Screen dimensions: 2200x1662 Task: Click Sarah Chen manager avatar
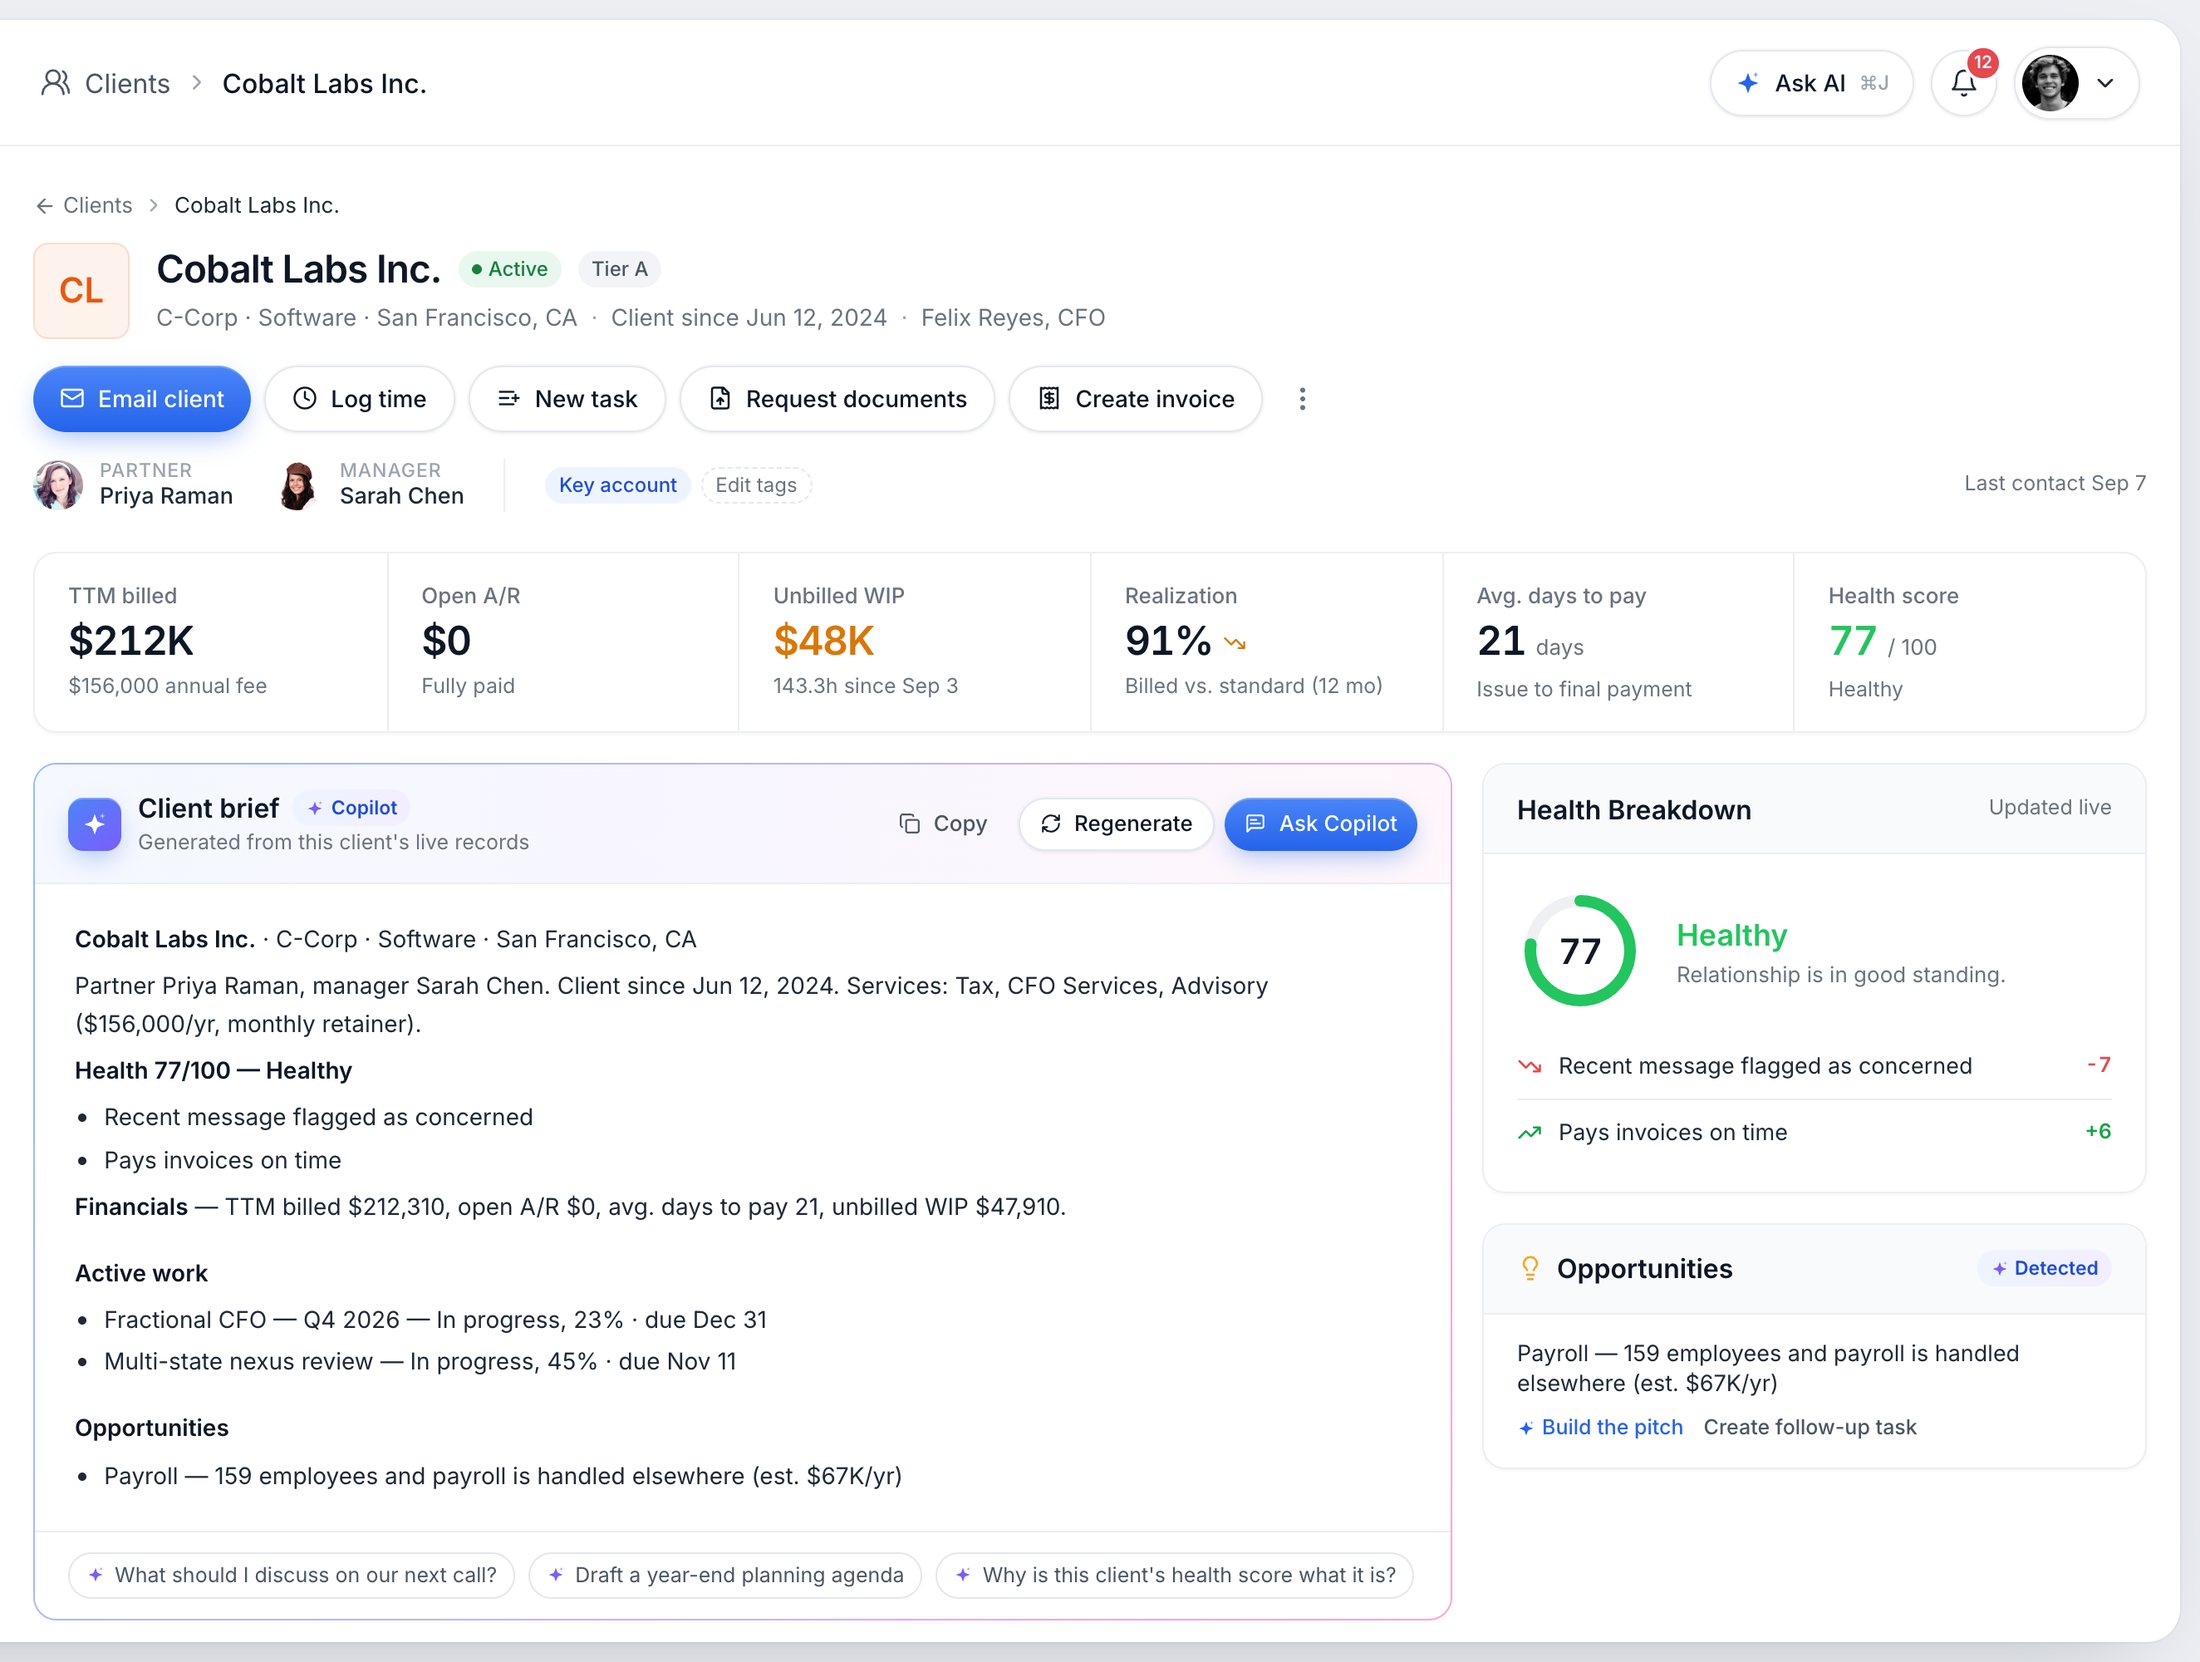pos(298,485)
